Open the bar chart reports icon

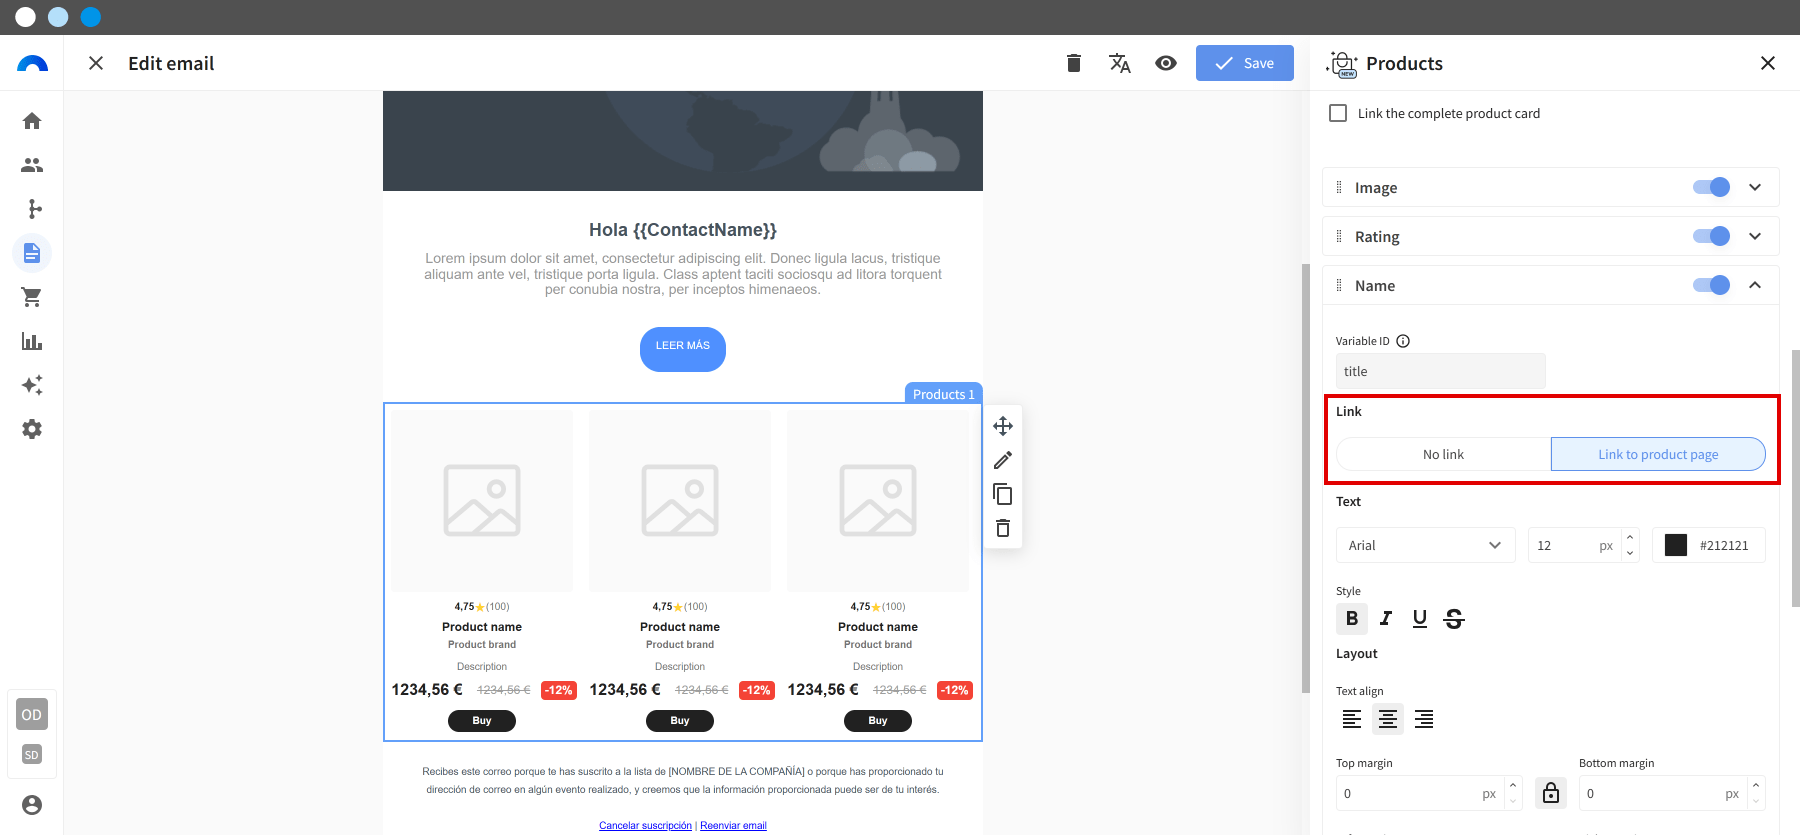click(32, 341)
